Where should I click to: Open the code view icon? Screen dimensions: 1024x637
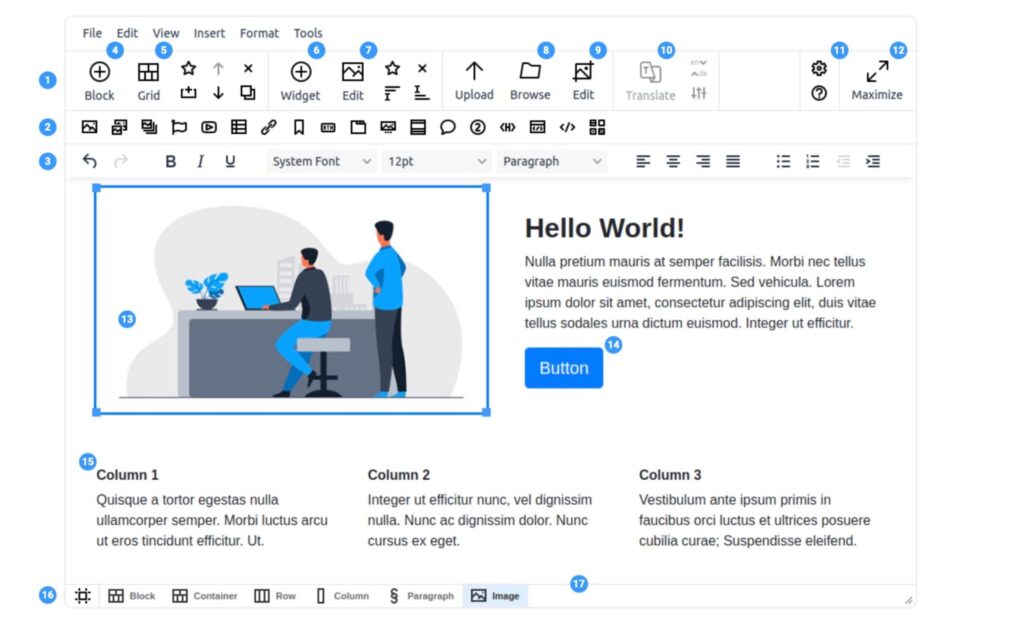[x=568, y=127]
